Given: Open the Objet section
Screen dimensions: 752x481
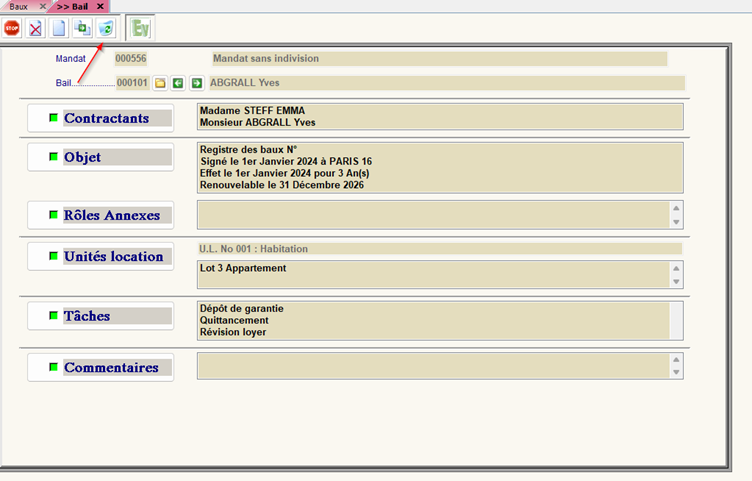Looking at the screenshot, I should [x=82, y=157].
